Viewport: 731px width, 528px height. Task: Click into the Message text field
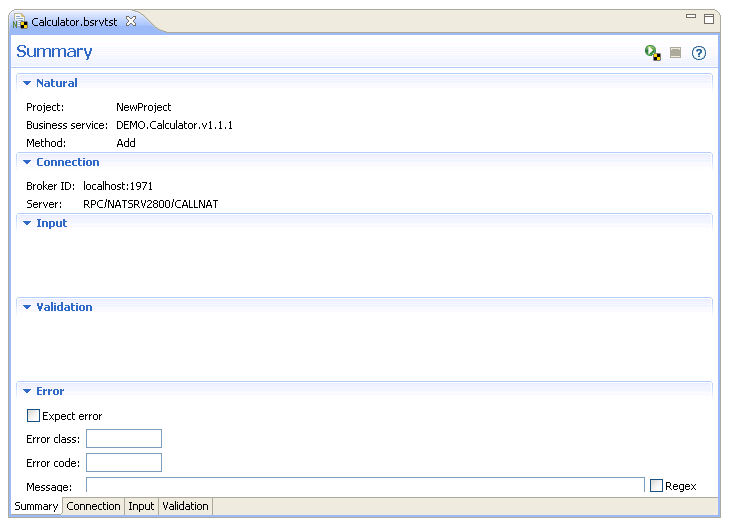[366, 485]
